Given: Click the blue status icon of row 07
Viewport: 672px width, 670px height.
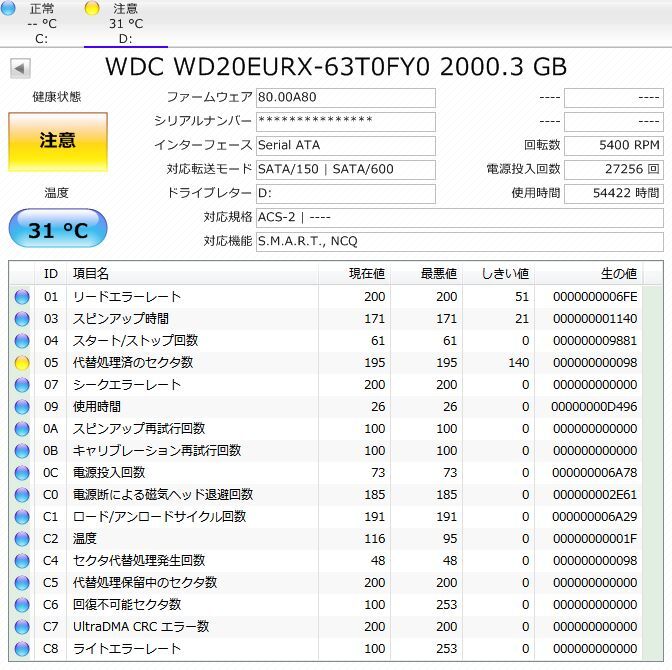Looking at the screenshot, I should pos(22,385).
